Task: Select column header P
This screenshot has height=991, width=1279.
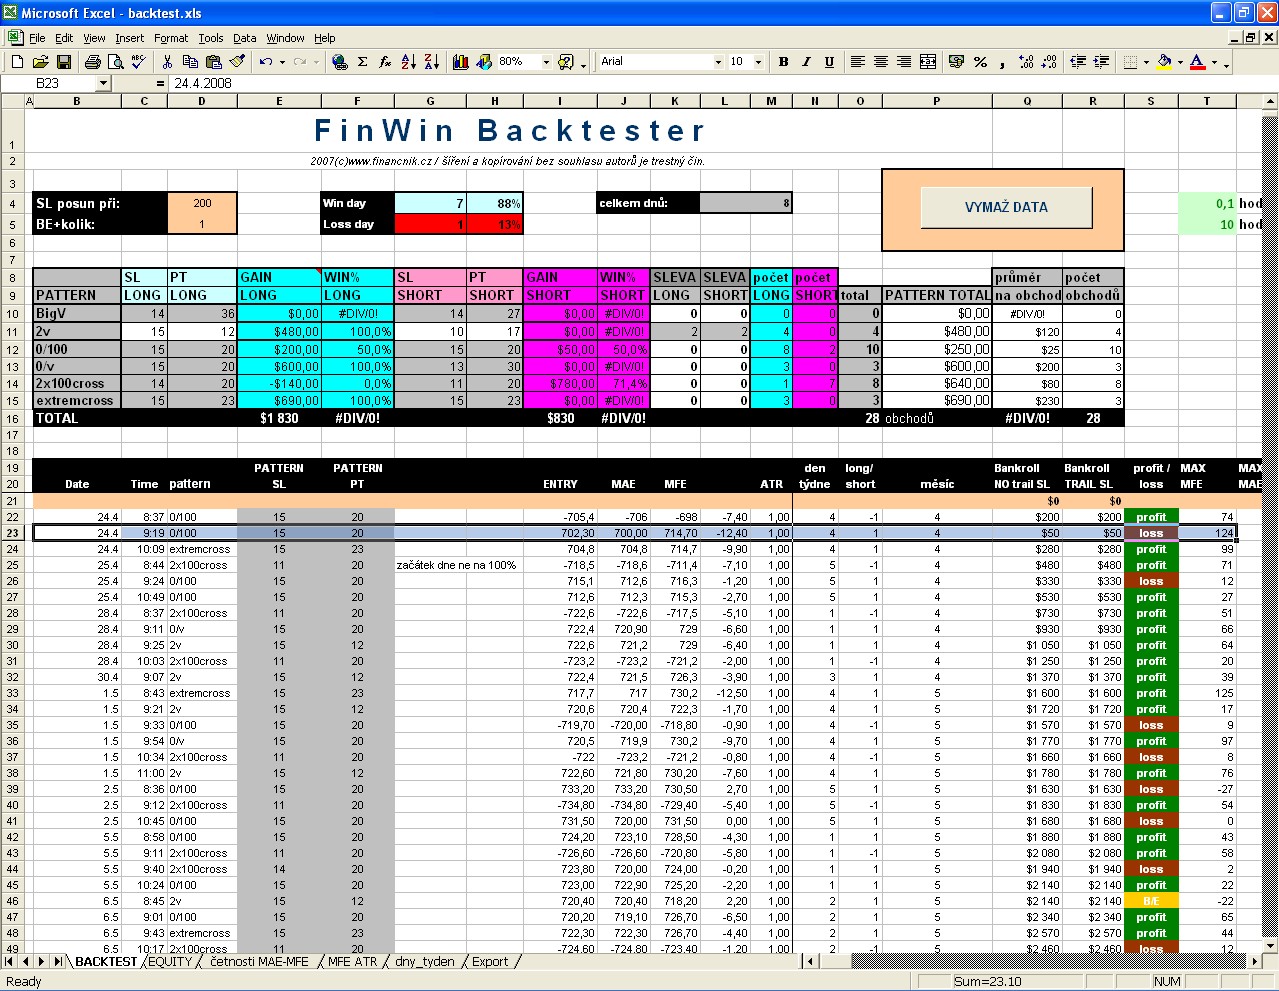Action: click(936, 101)
